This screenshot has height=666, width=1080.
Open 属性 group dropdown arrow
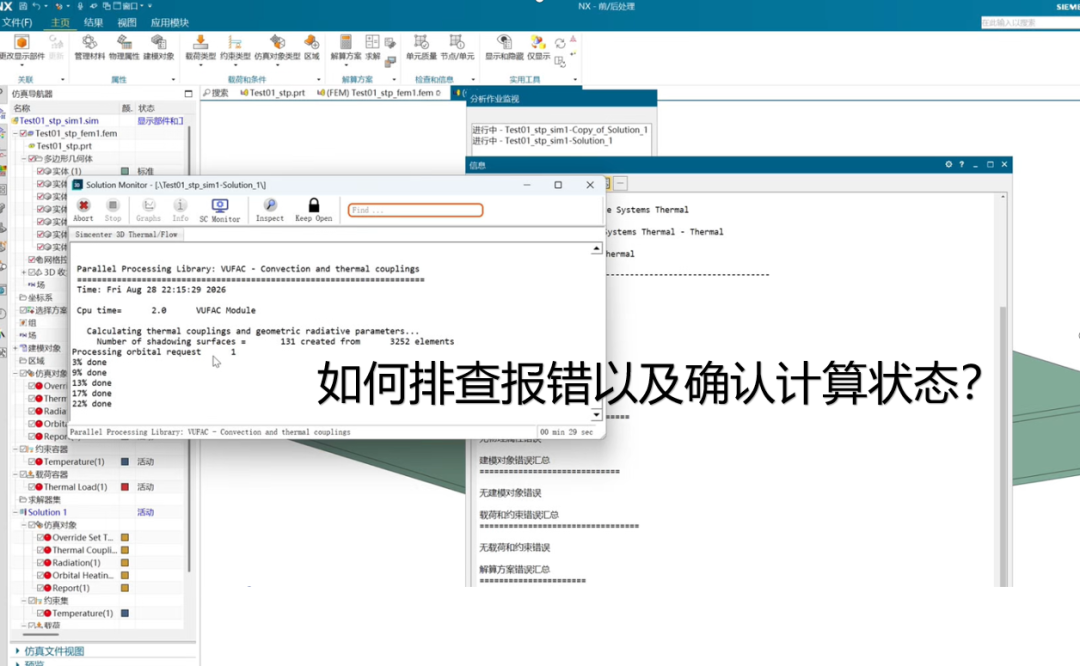173,80
